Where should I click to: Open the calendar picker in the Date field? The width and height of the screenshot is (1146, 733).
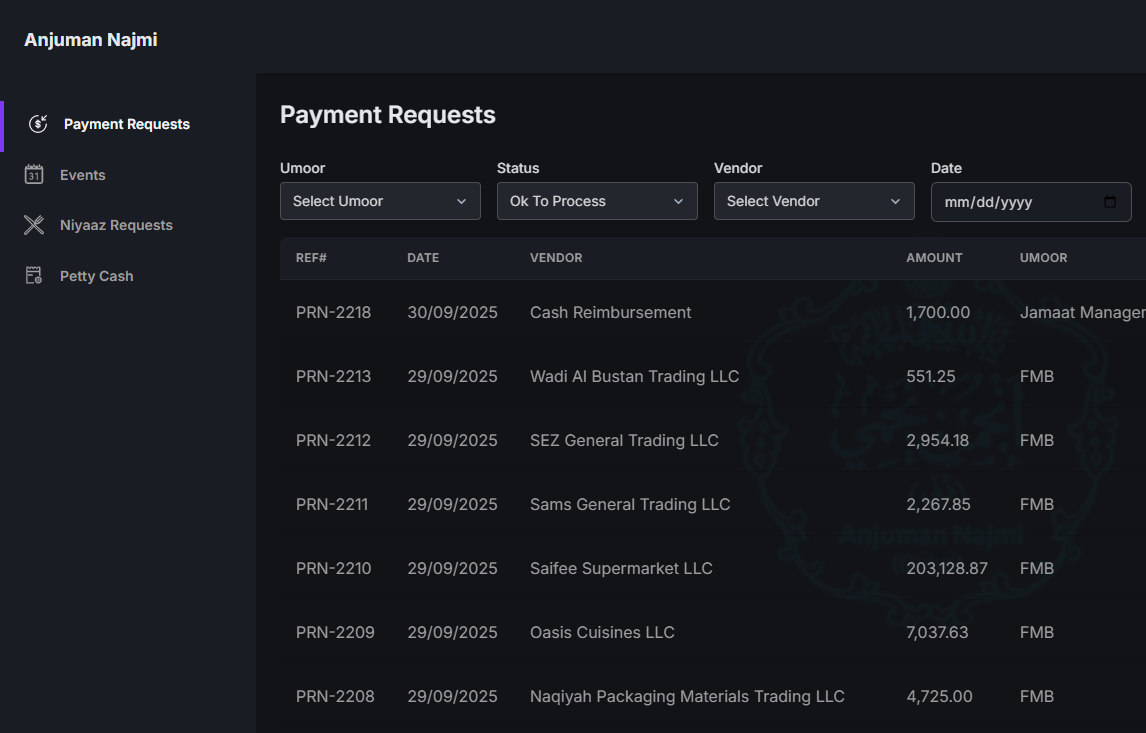click(x=1110, y=202)
